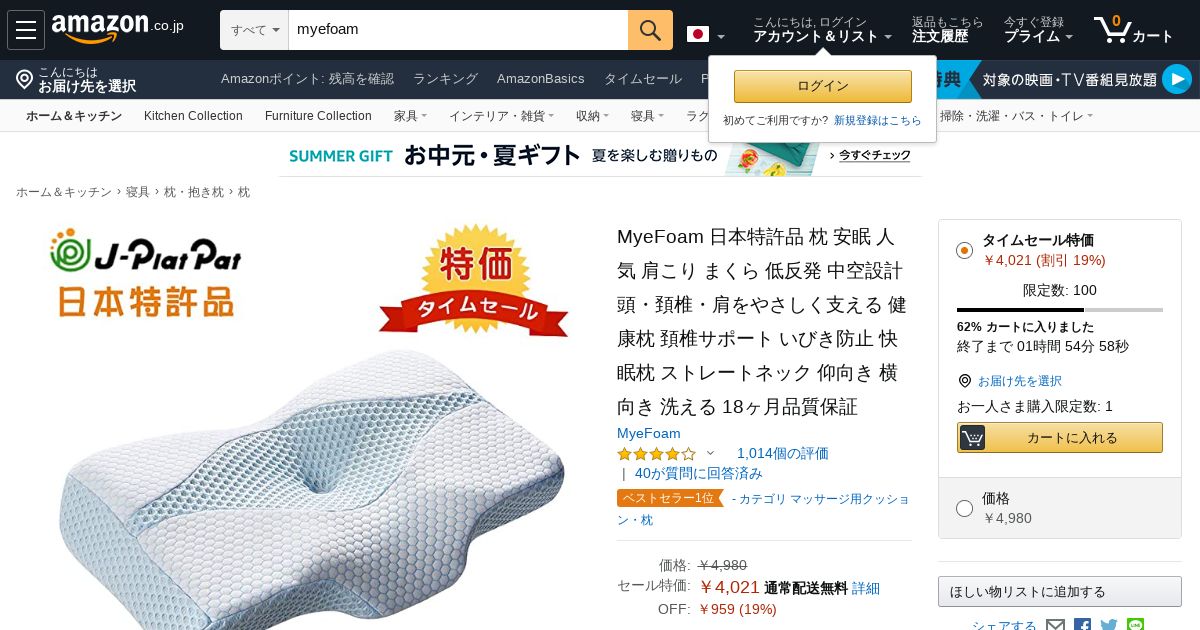
Task: Click the yellow ログイン button
Action: 823,86
